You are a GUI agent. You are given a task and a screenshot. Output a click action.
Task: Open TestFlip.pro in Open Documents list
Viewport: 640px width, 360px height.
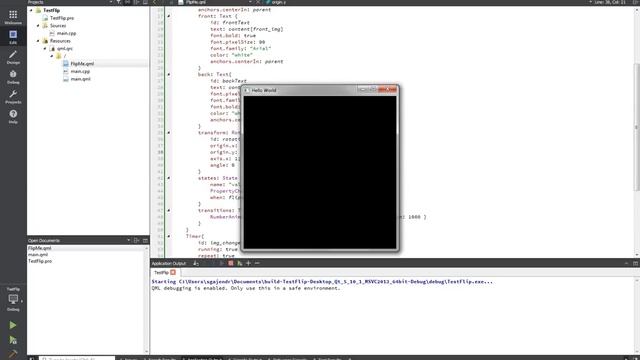40,261
